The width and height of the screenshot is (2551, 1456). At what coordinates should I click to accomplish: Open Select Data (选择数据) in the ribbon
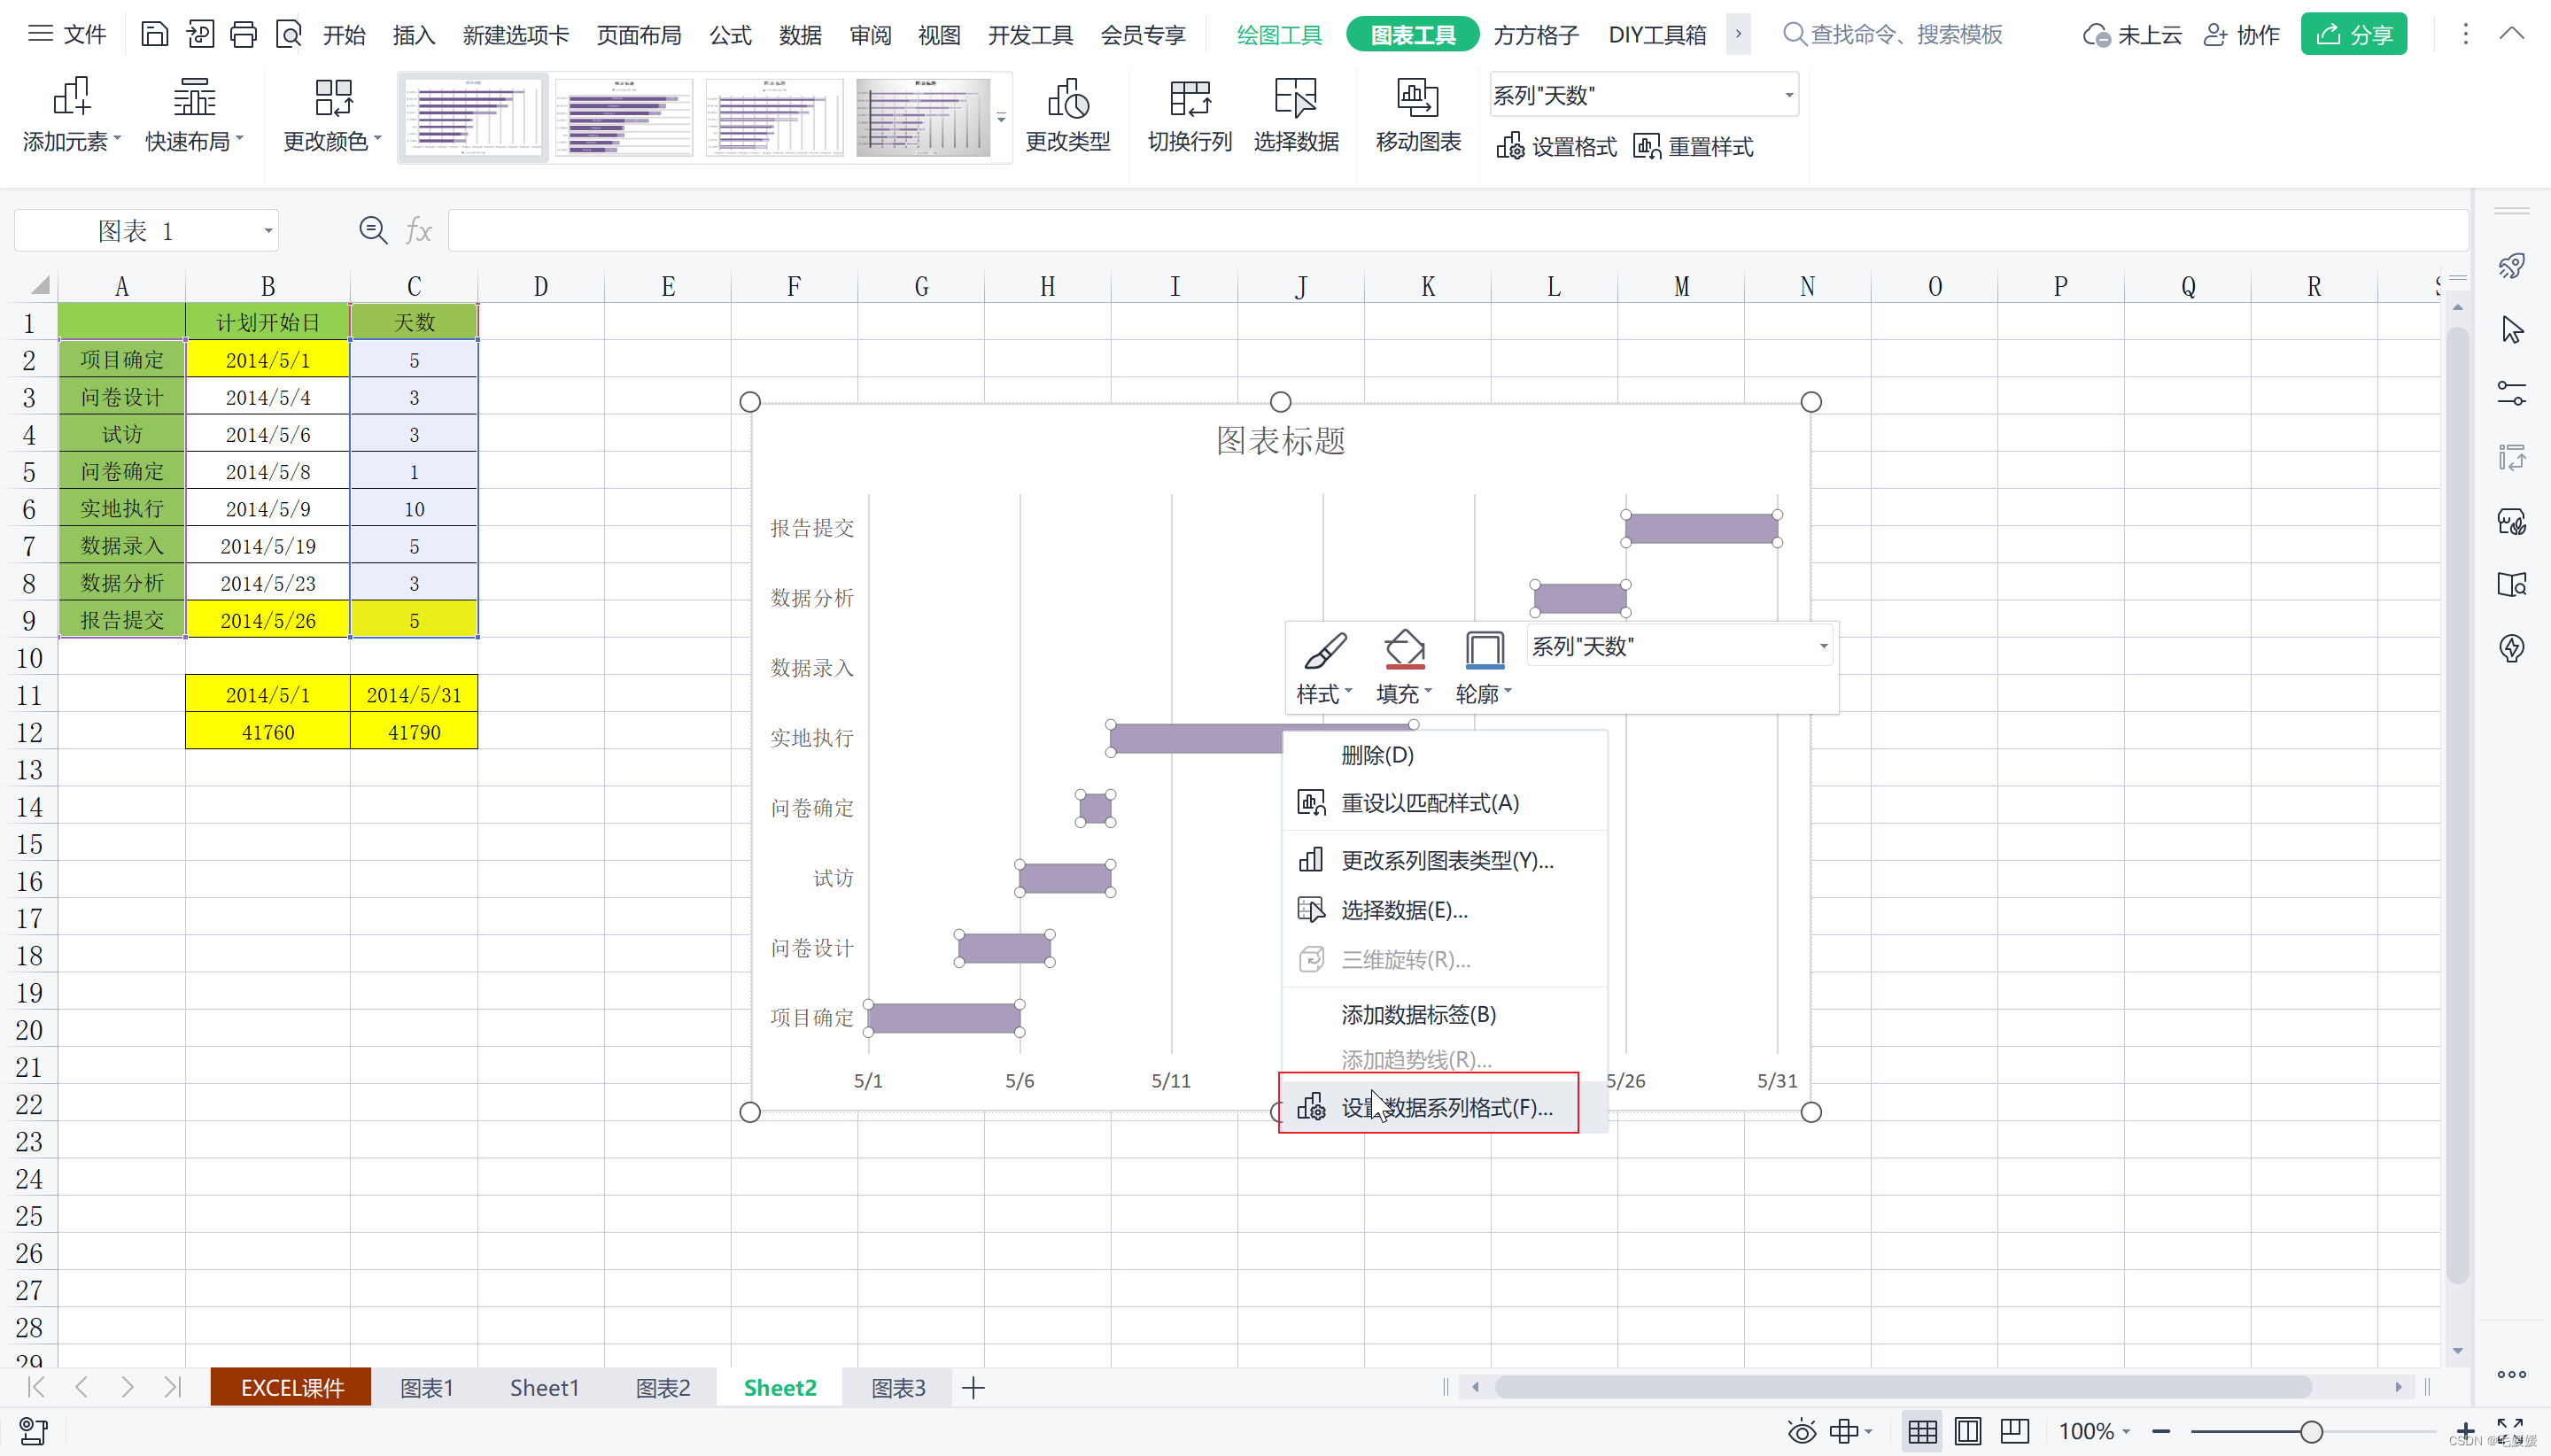(x=1295, y=101)
